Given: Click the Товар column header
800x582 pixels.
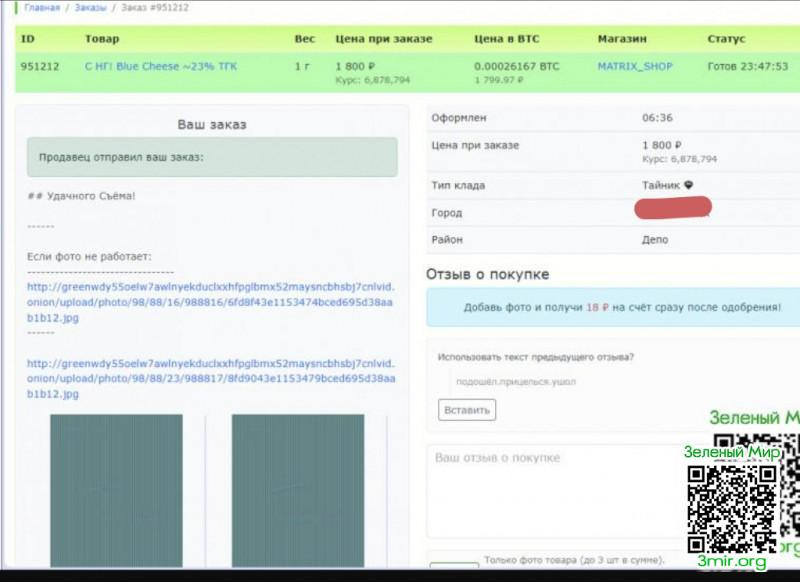Looking at the screenshot, I should click(102, 39).
